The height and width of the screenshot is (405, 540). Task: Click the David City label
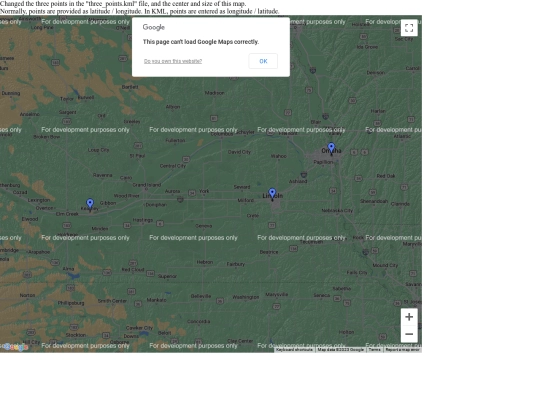239,152
